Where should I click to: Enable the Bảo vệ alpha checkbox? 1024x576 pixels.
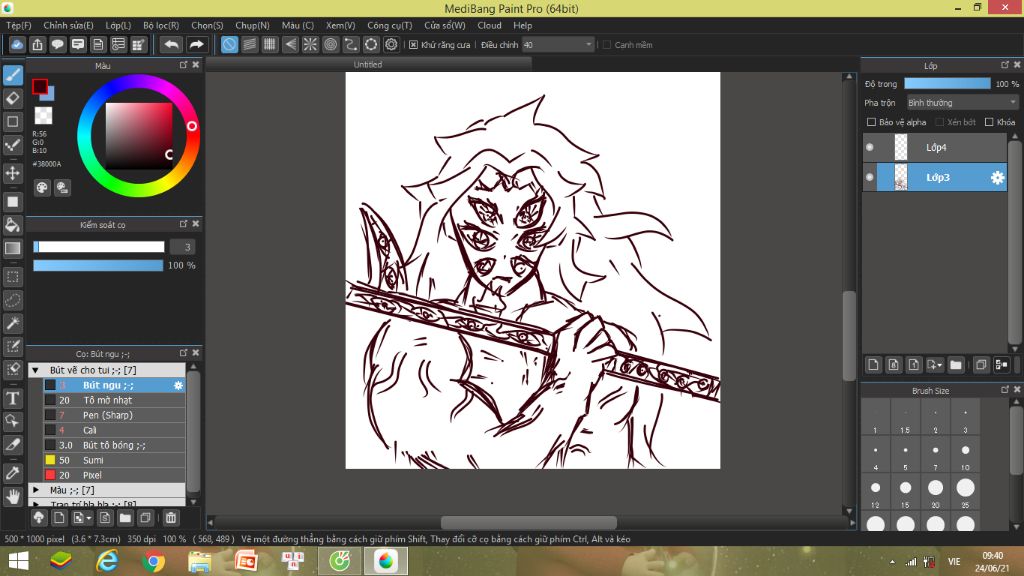coord(871,122)
